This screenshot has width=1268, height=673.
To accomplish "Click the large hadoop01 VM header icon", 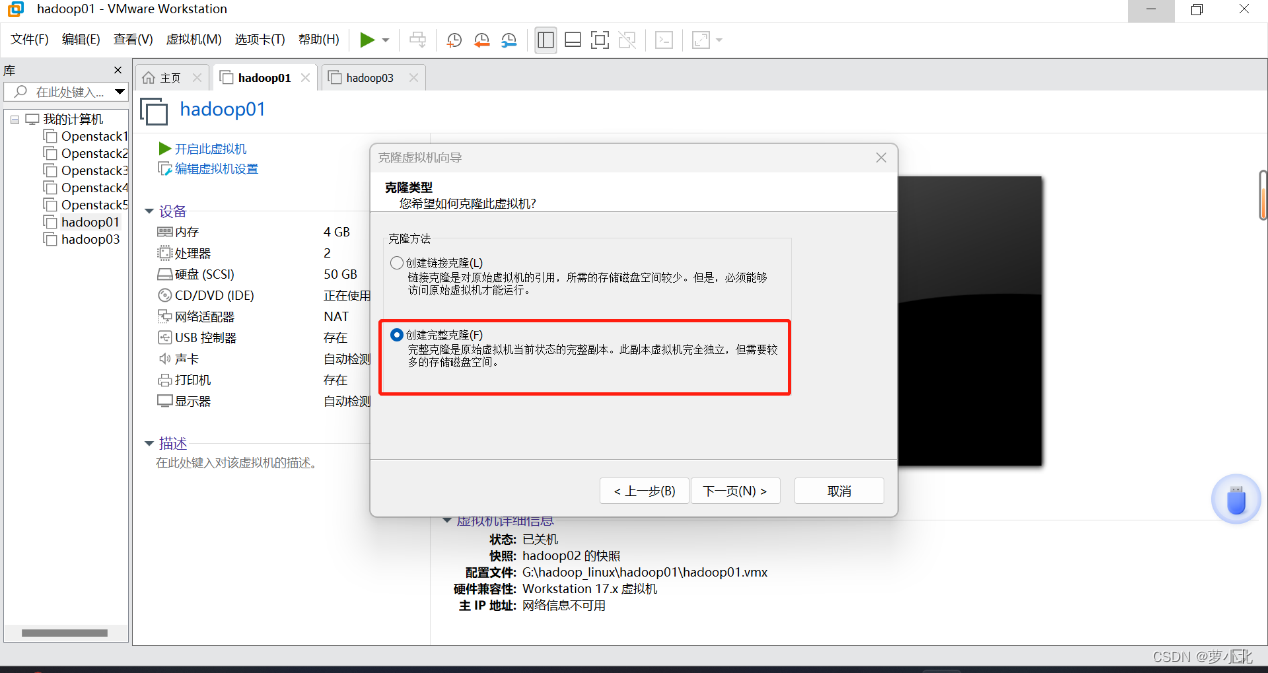I will (x=154, y=111).
